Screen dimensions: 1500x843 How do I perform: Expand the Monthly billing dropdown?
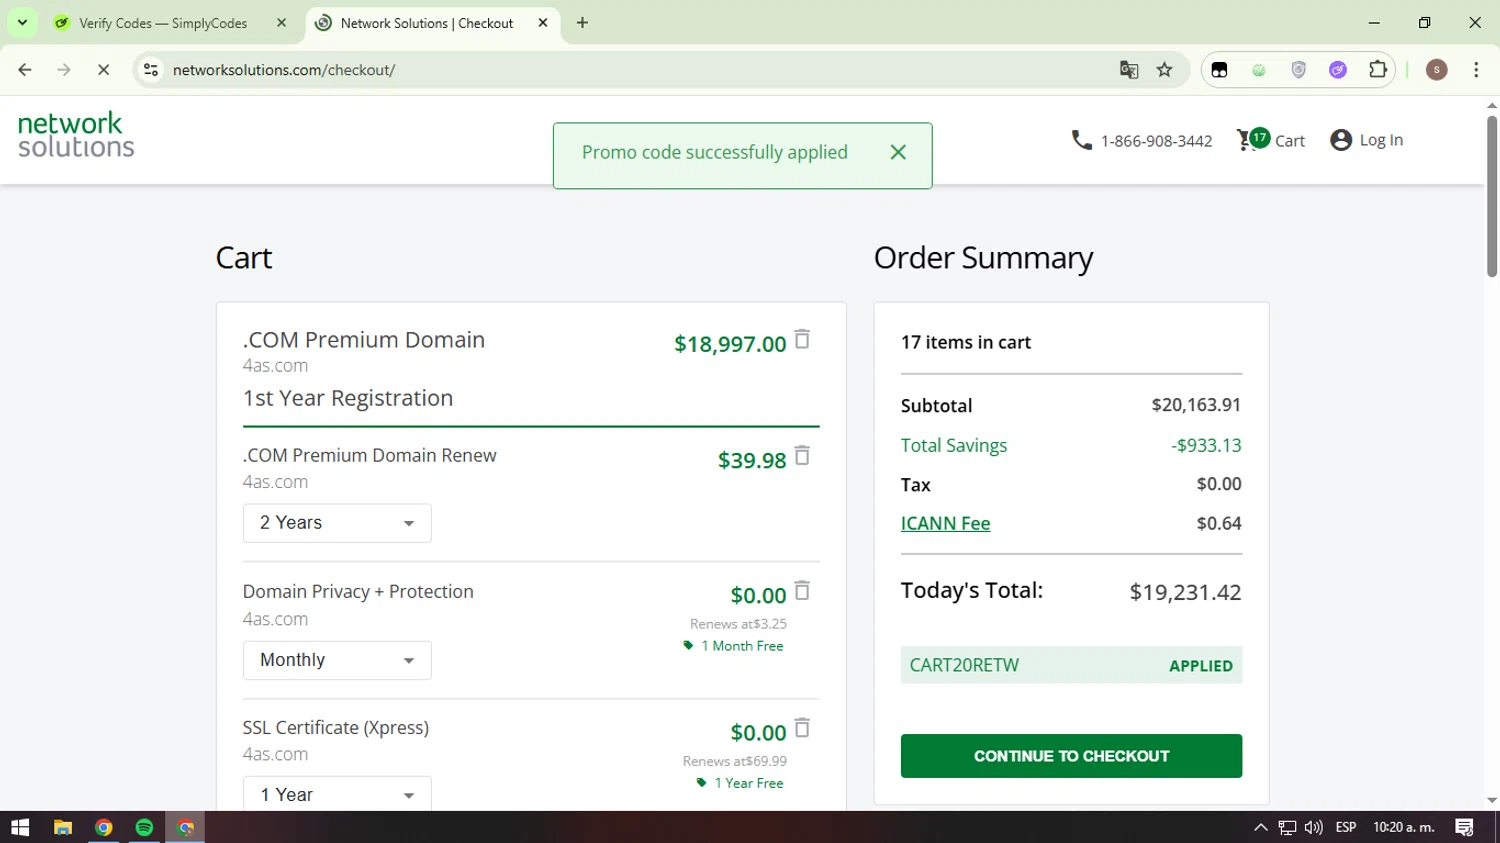(337, 660)
